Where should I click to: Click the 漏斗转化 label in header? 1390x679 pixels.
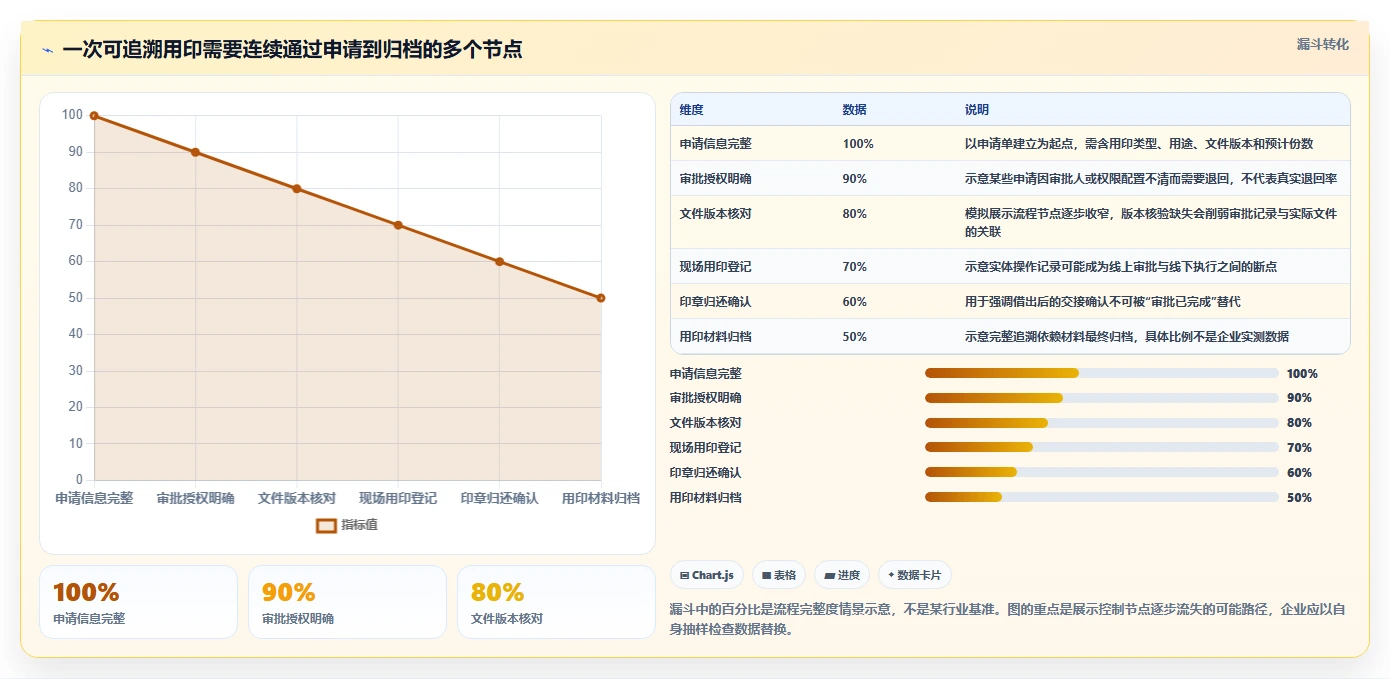(1323, 45)
